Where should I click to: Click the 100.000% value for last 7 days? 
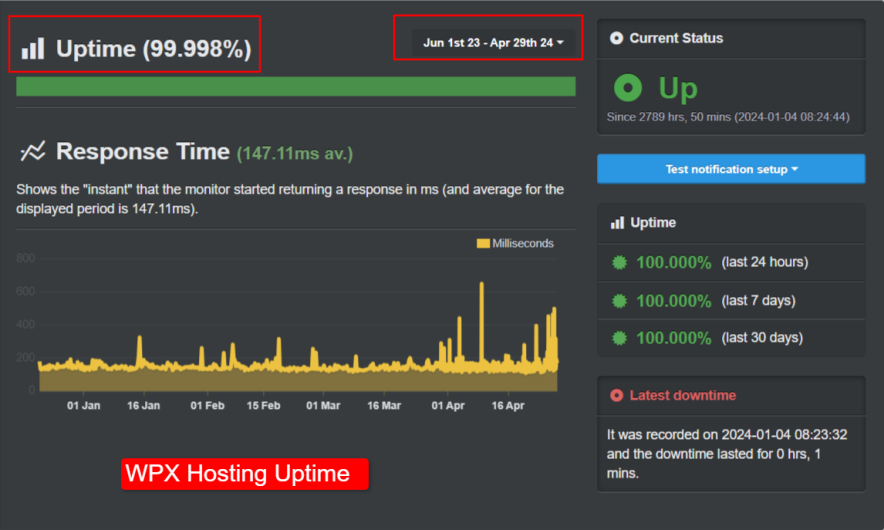(674, 301)
